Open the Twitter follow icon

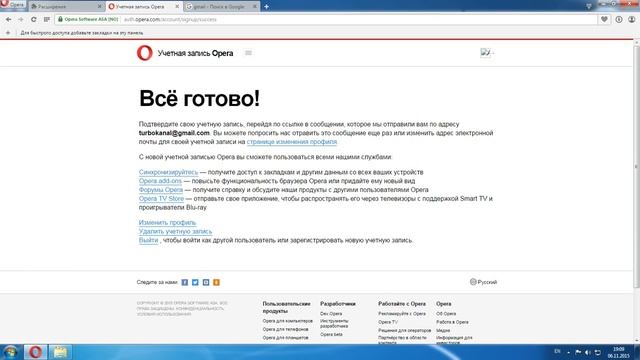[x=195, y=282]
